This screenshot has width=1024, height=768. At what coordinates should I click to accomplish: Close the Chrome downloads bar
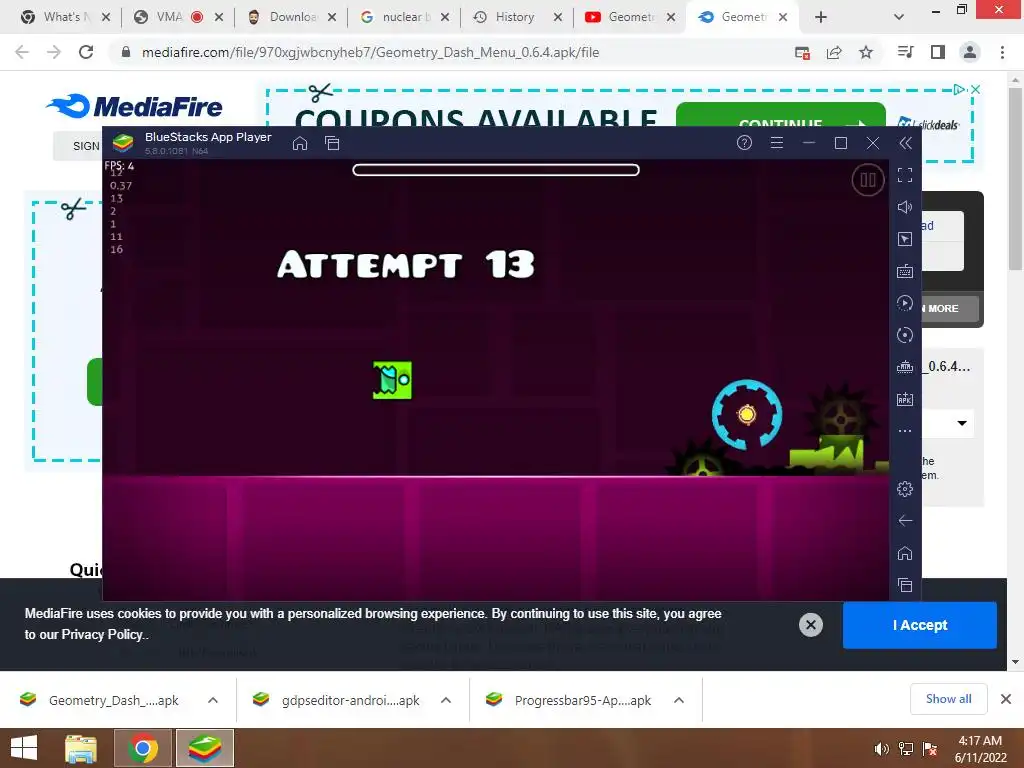click(x=1006, y=699)
